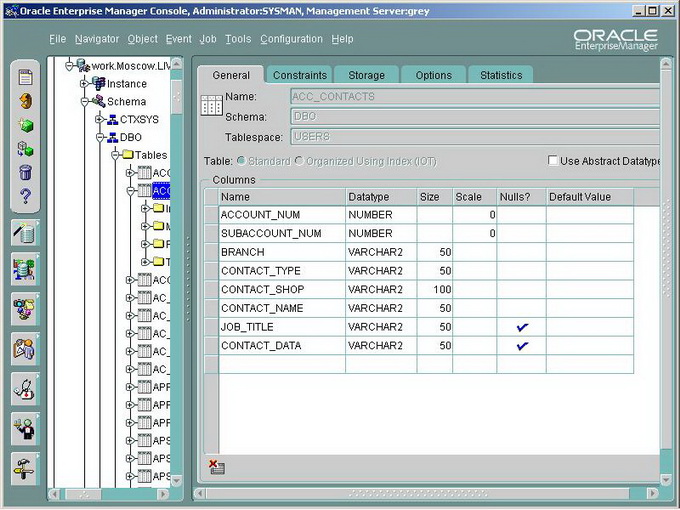680x510 pixels.
Task: Open the Navigator menu
Action: pos(97,39)
